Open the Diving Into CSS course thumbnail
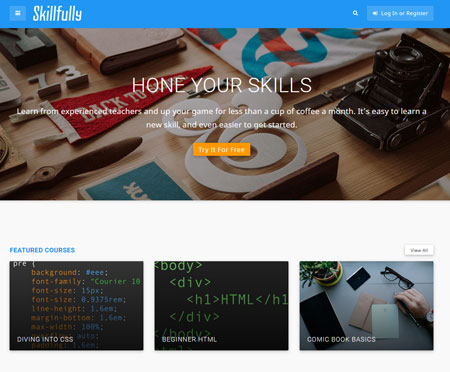 pos(76,306)
